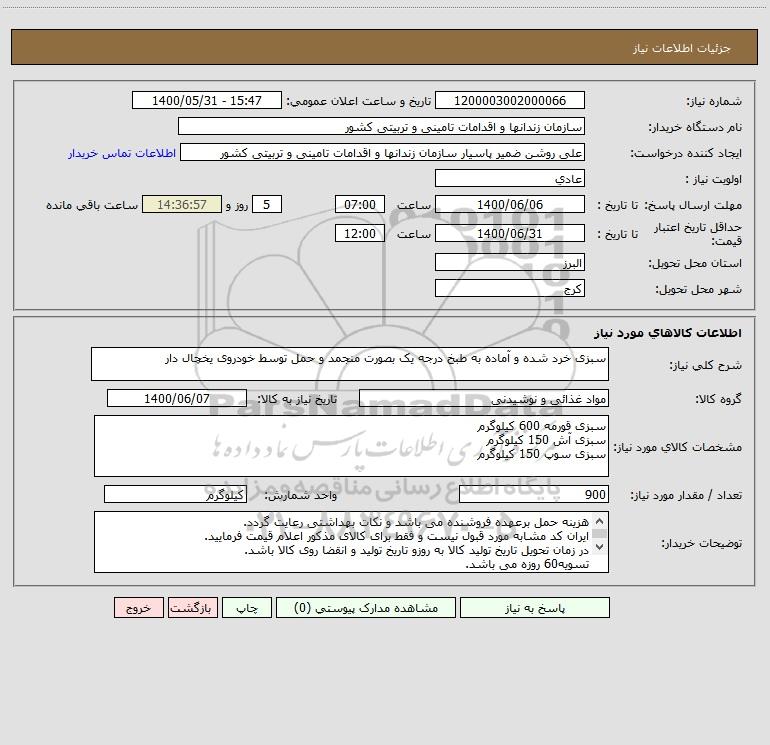770x745 pixels.
Task: Click the text سبزی قورمه 600 کیلوگرم
Action: coord(542,426)
